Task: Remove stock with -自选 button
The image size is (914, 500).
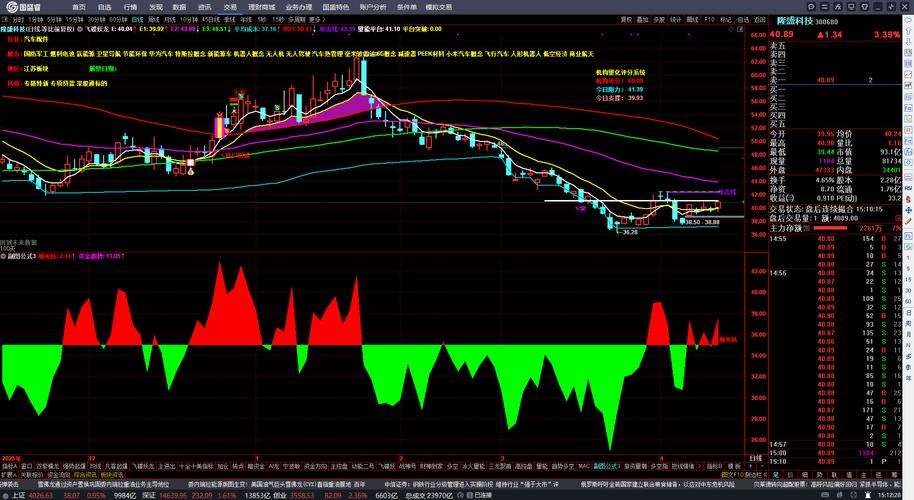Action: (743, 19)
